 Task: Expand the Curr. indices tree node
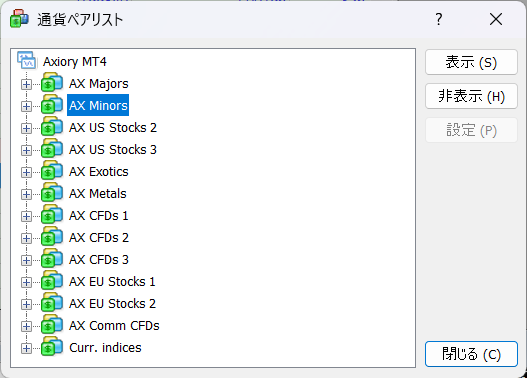(x=26, y=348)
